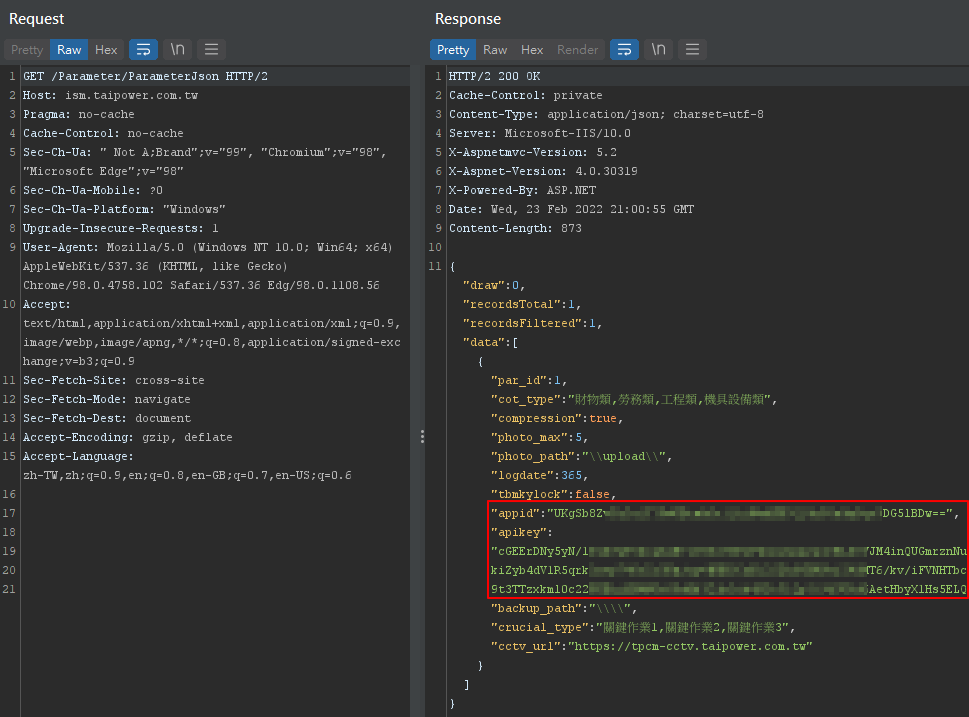Screen dimensions: 969x717
Task: Click the 'HTTP/2 200 OK' status line
Action: (494, 76)
